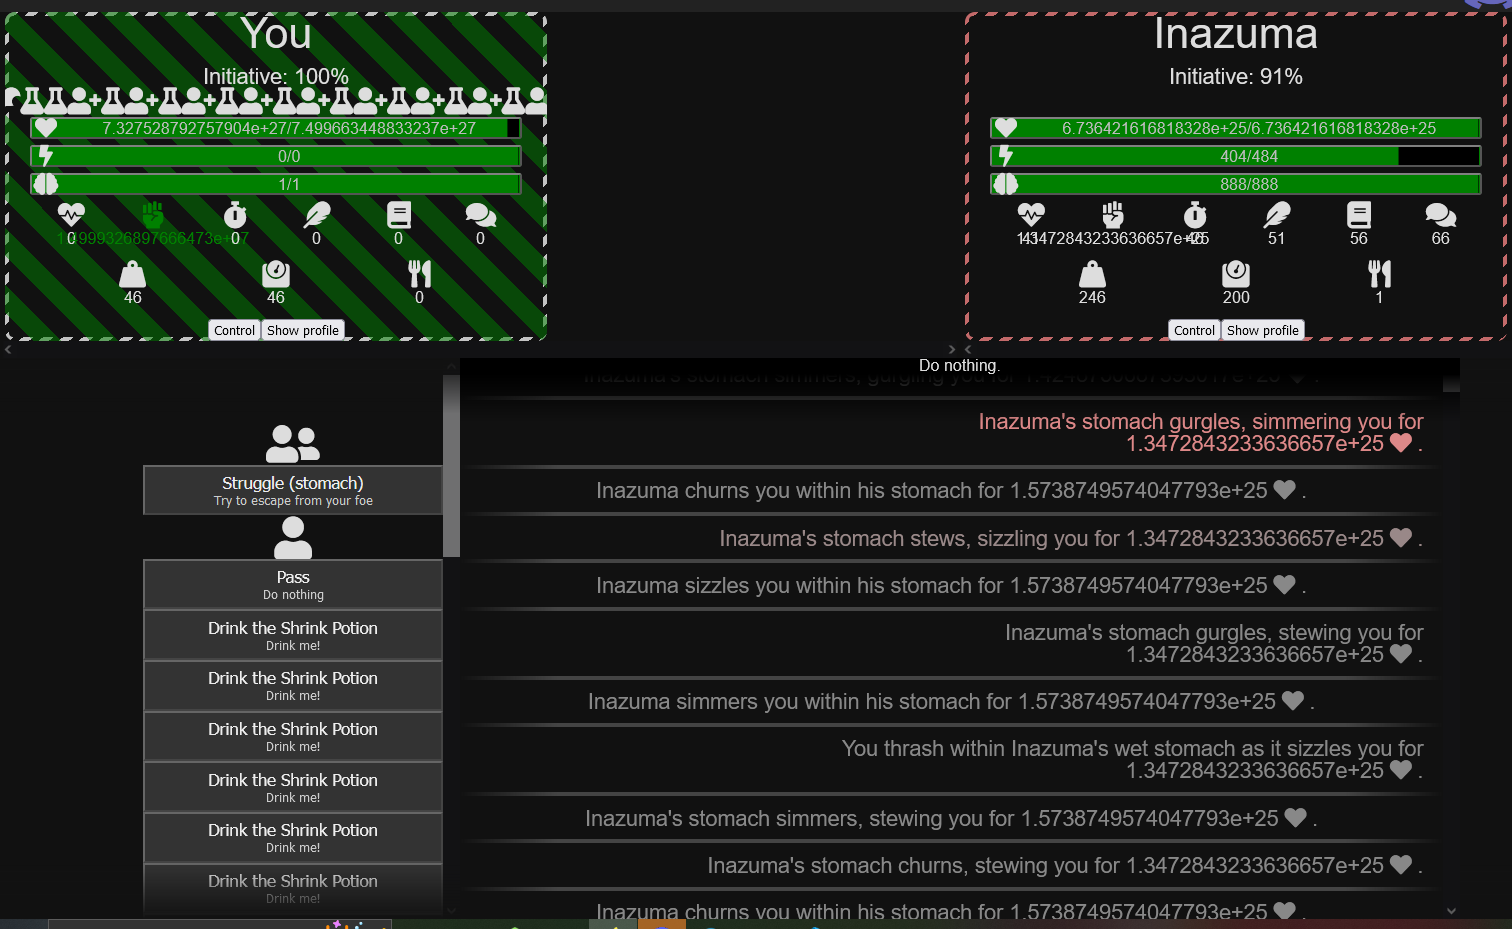Select the Pass action to do nothing
Viewport: 1512px width, 929px height.
coord(293,584)
